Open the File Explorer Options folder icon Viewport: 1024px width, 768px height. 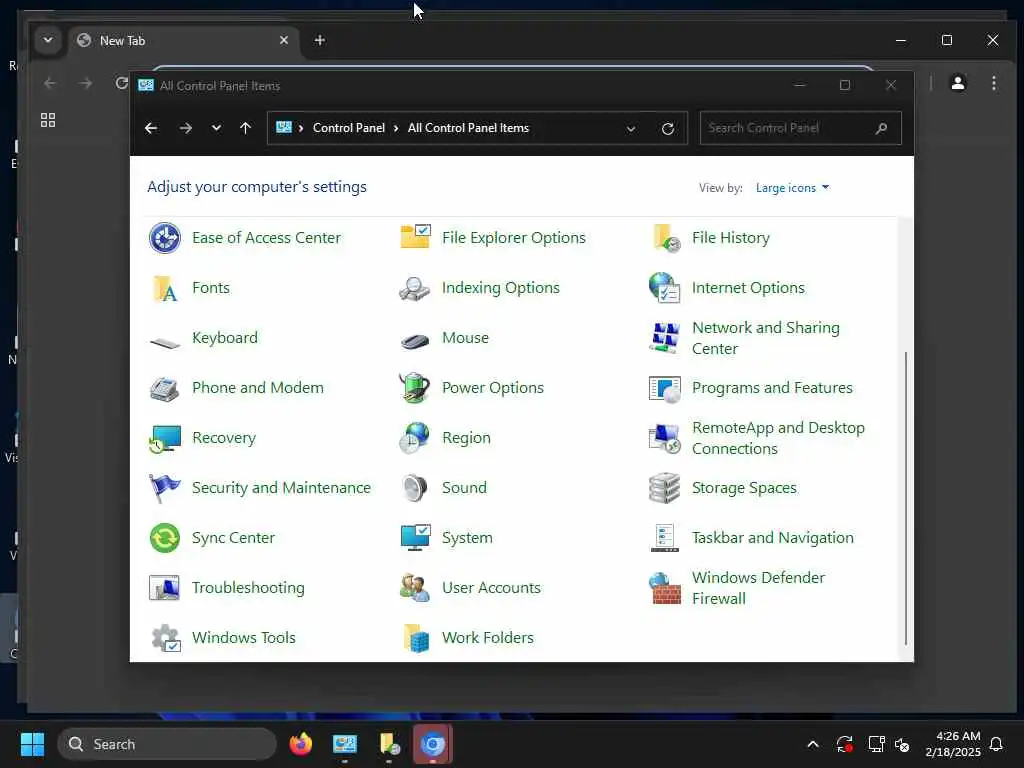pyautogui.click(x=415, y=238)
